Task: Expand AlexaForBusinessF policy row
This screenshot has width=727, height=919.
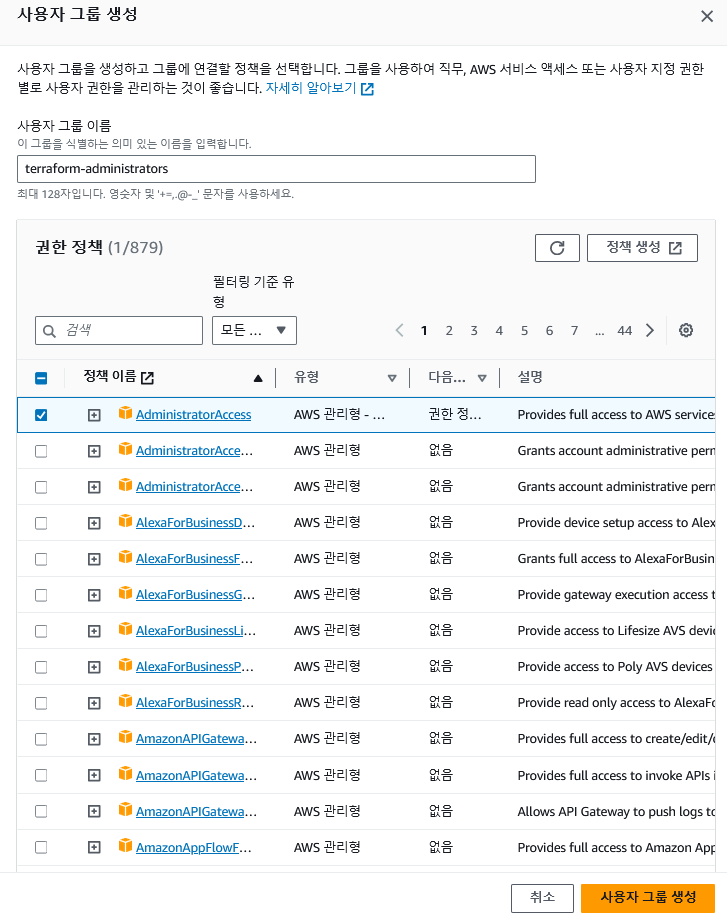Action: pyautogui.click(x=94, y=559)
